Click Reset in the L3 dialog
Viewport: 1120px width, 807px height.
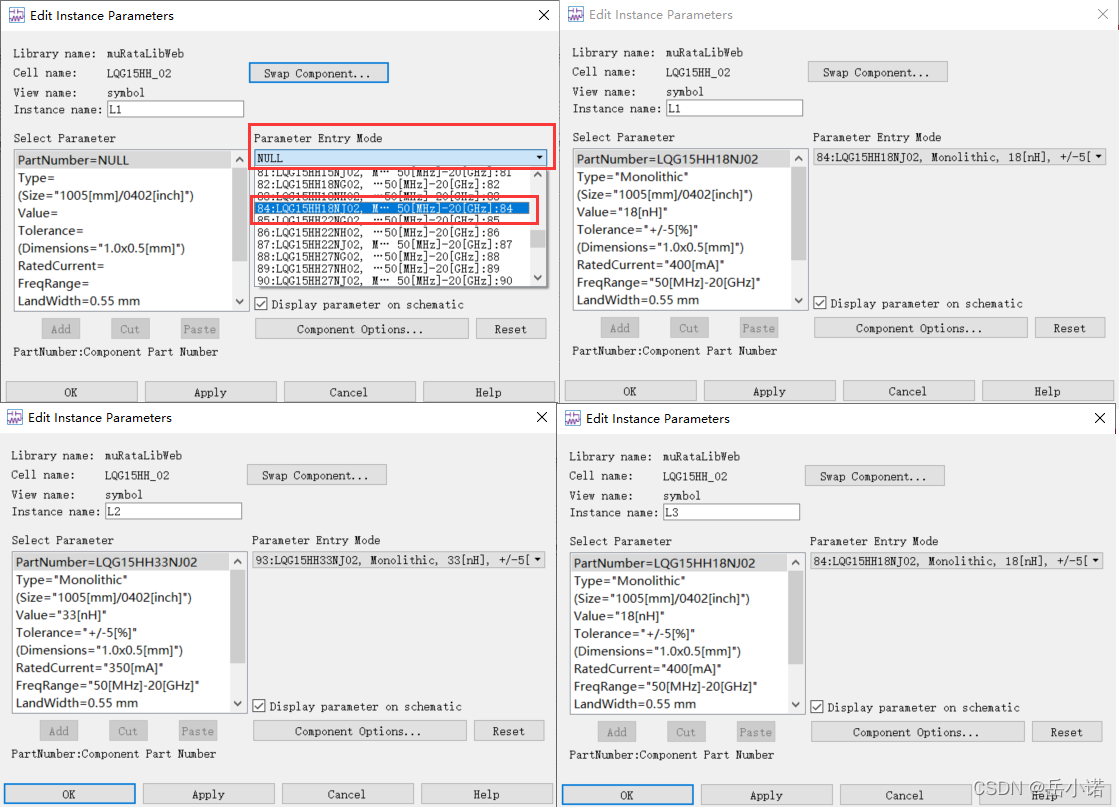(x=1066, y=732)
